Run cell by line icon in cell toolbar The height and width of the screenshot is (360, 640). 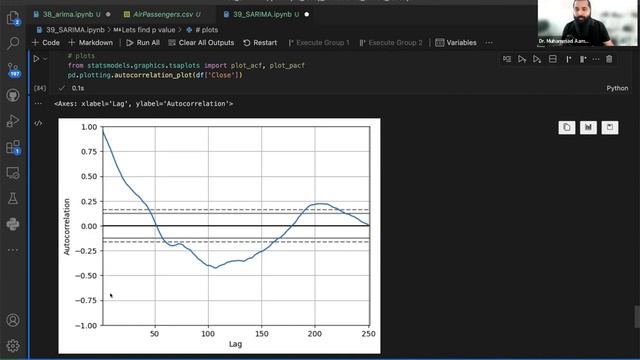[x=507, y=59]
